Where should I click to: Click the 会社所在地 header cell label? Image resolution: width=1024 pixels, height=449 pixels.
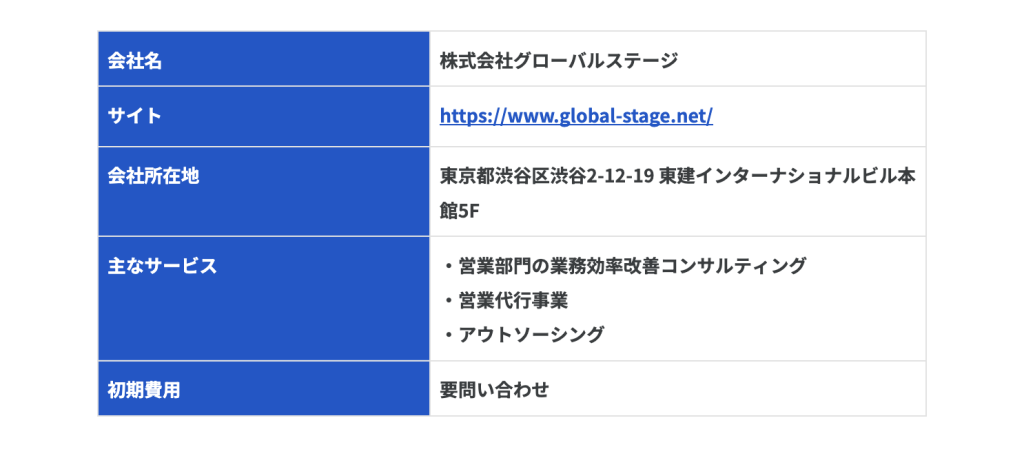point(153,176)
